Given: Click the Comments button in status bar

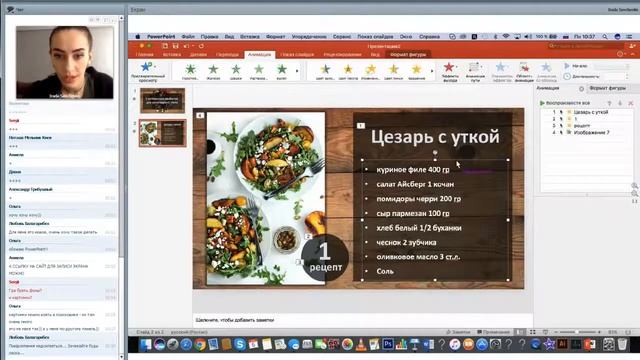Looking at the screenshot, I should (x=493, y=332).
